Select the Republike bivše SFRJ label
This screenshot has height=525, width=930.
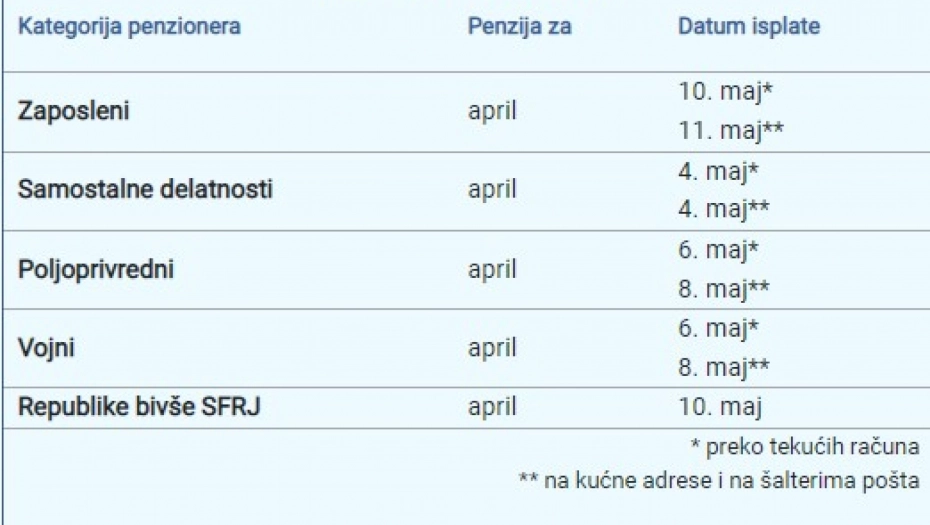point(138,407)
